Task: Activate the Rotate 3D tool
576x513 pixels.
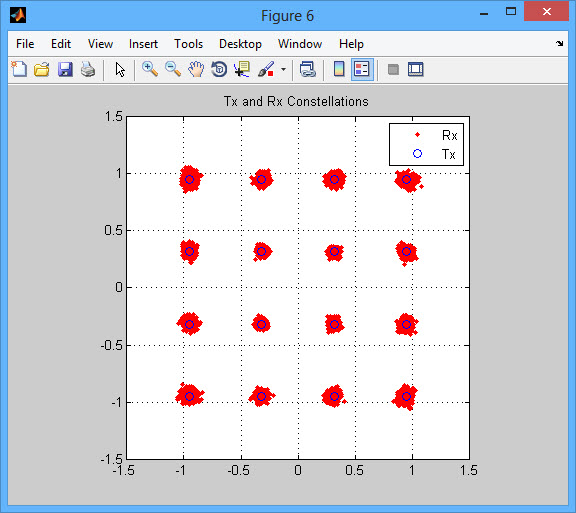Action: [219, 69]
